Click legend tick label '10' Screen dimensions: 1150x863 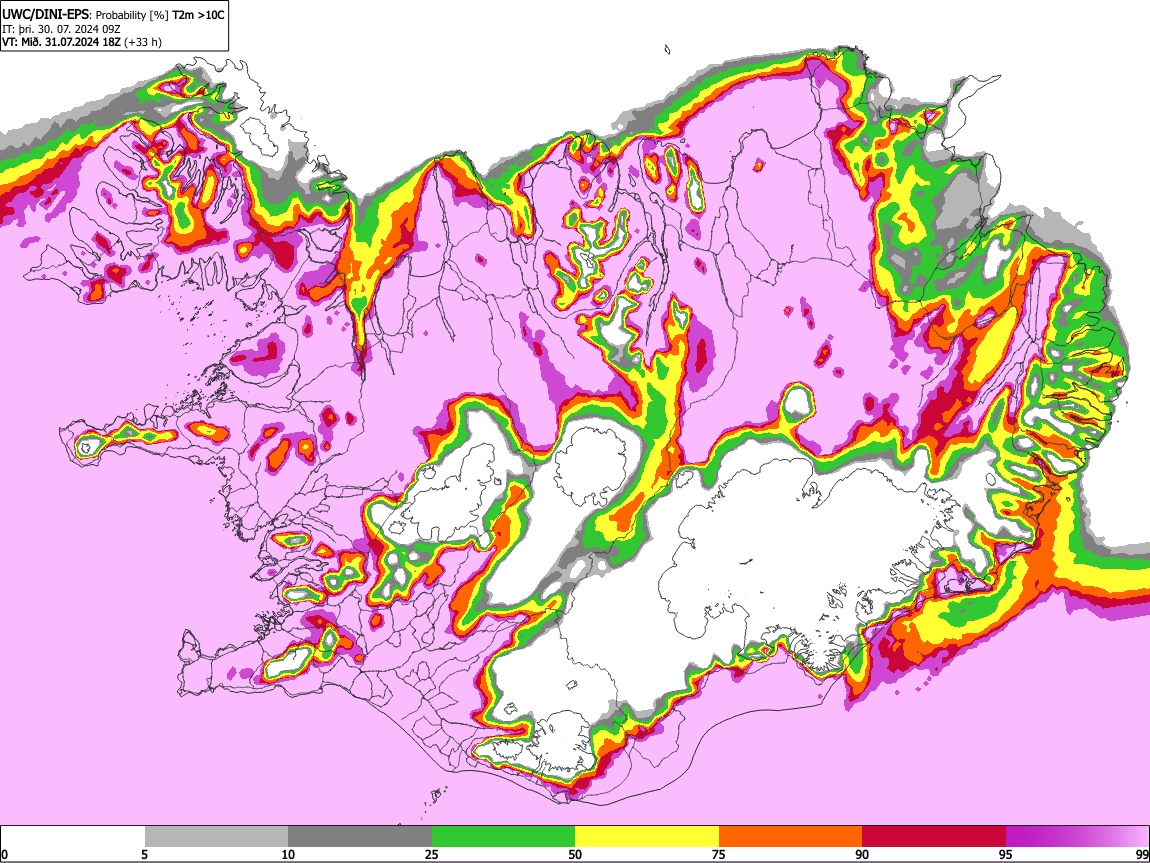click(x=288, y=854)
